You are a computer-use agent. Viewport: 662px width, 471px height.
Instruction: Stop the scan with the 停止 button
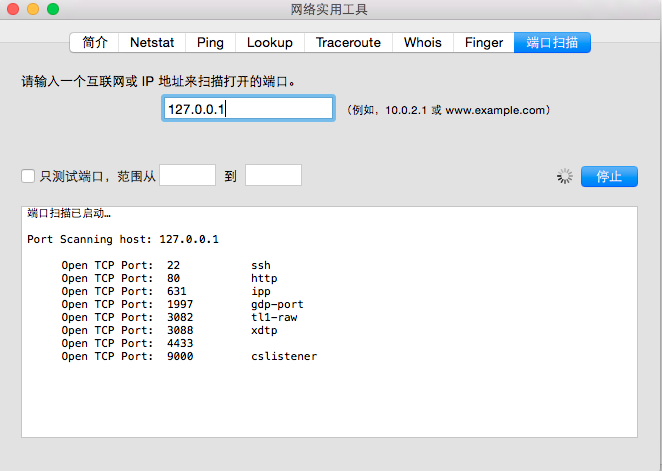coord(609,176)
